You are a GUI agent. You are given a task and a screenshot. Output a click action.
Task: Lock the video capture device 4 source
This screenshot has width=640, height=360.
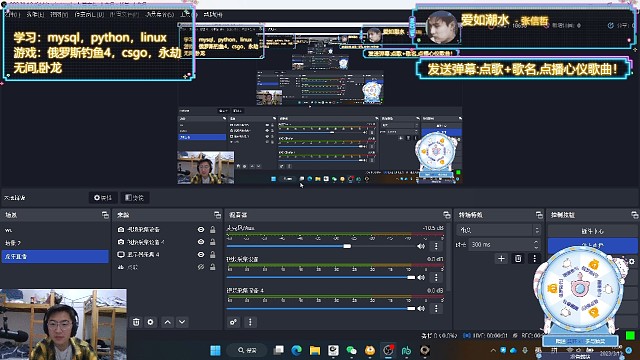tap(213, 242)
